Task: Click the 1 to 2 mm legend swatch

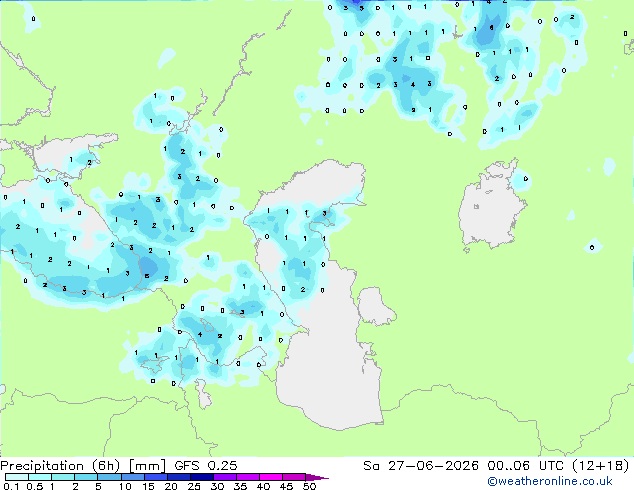Action: pyautogui.click(x=63, y=477)
